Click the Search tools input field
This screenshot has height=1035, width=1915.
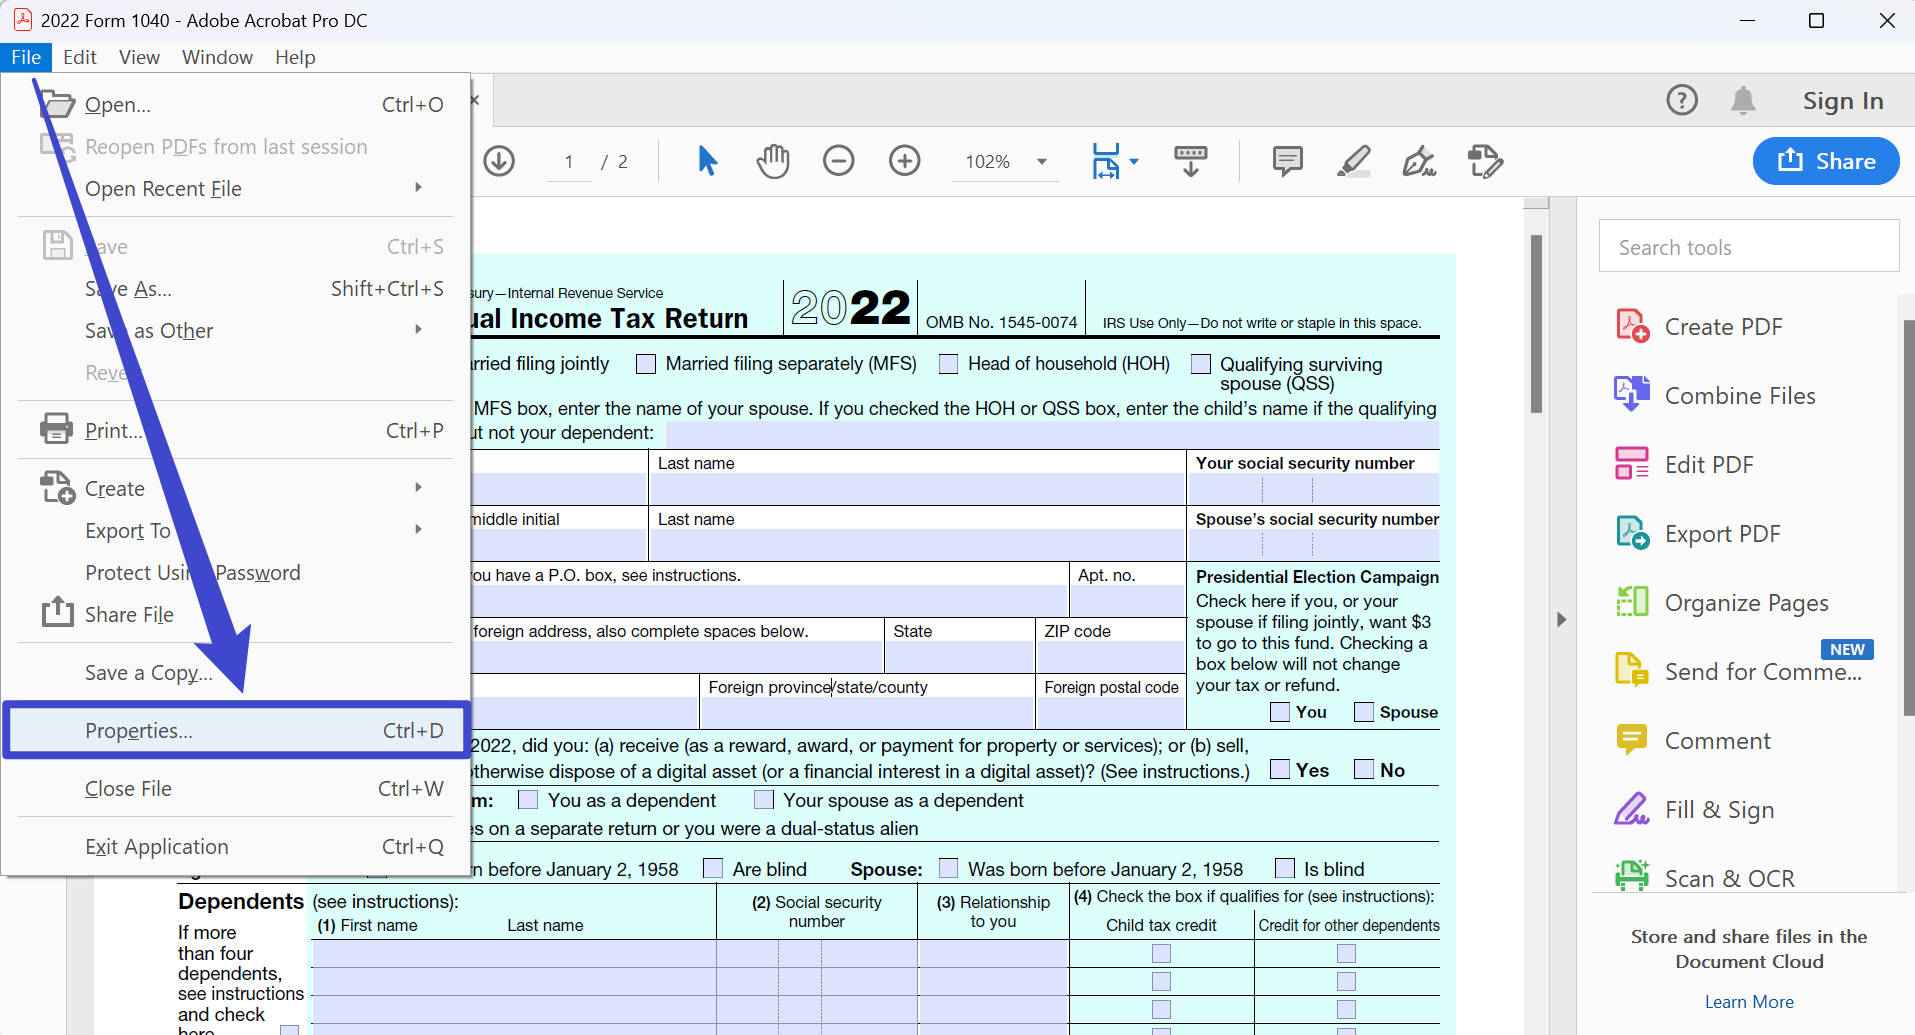pos(1748,246)
